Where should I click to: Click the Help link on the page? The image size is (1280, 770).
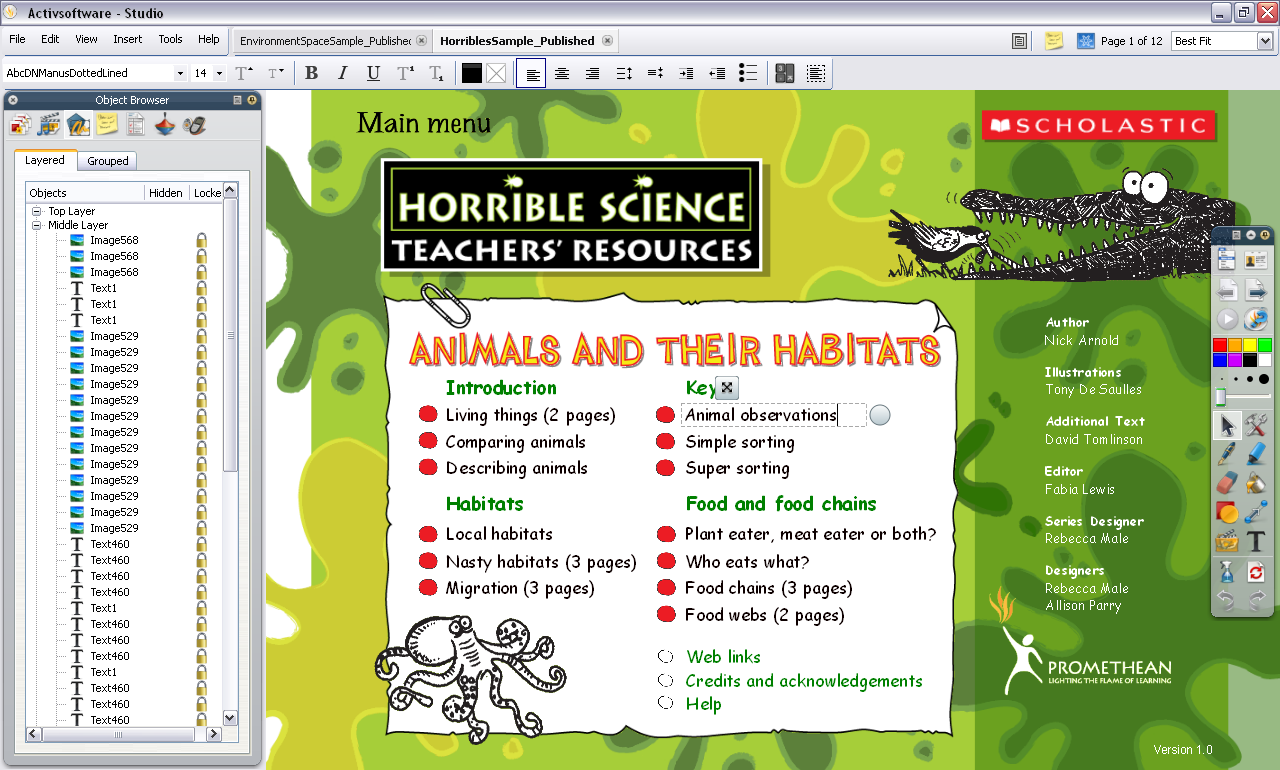click(x=703, y=704)
